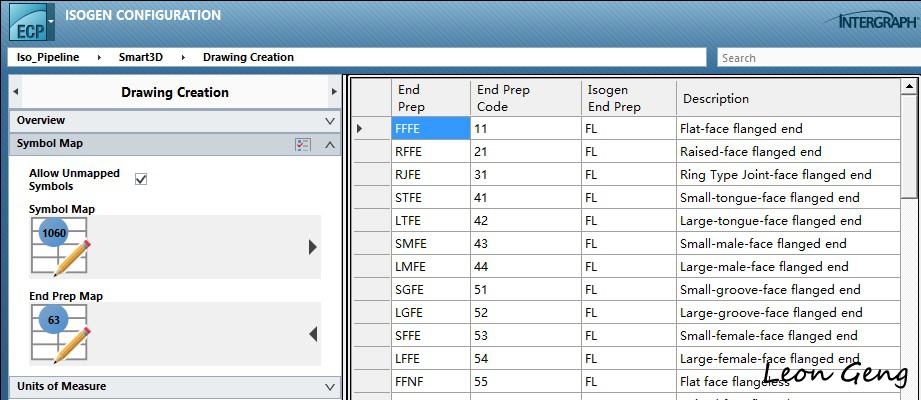Open the End Prep Map table editor icon
Screen dimensions: 921x400
[60, 334]
